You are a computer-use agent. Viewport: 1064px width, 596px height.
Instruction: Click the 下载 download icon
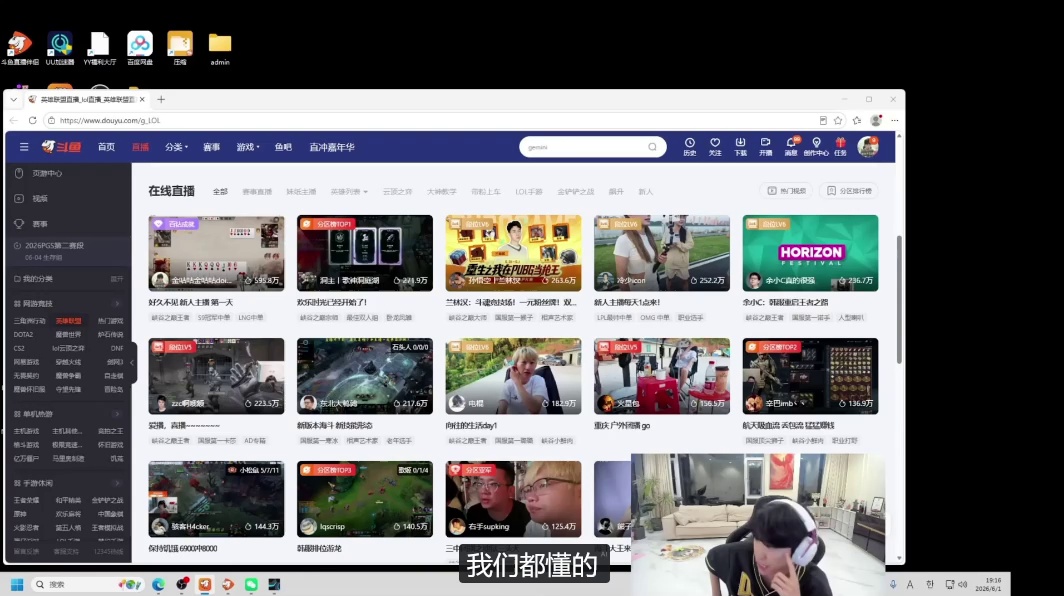(x=740, y=147)
